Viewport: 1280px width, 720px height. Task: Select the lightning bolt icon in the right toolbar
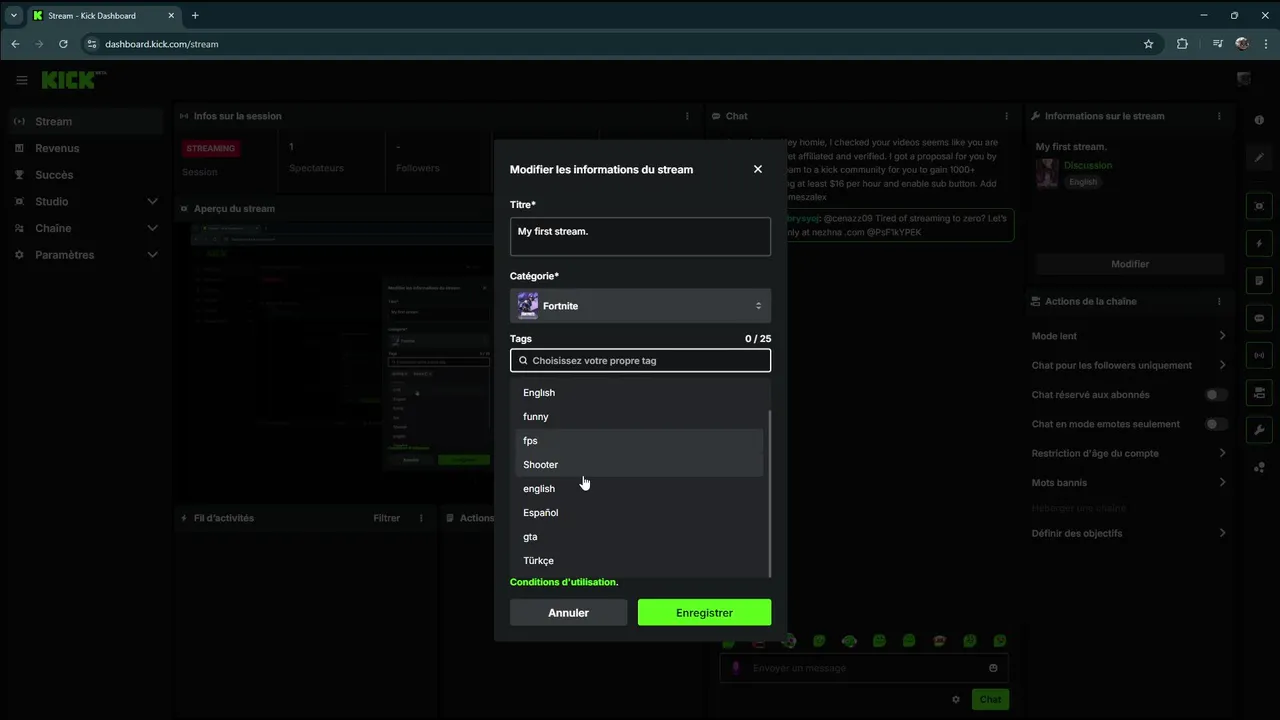pos(1259,244)
